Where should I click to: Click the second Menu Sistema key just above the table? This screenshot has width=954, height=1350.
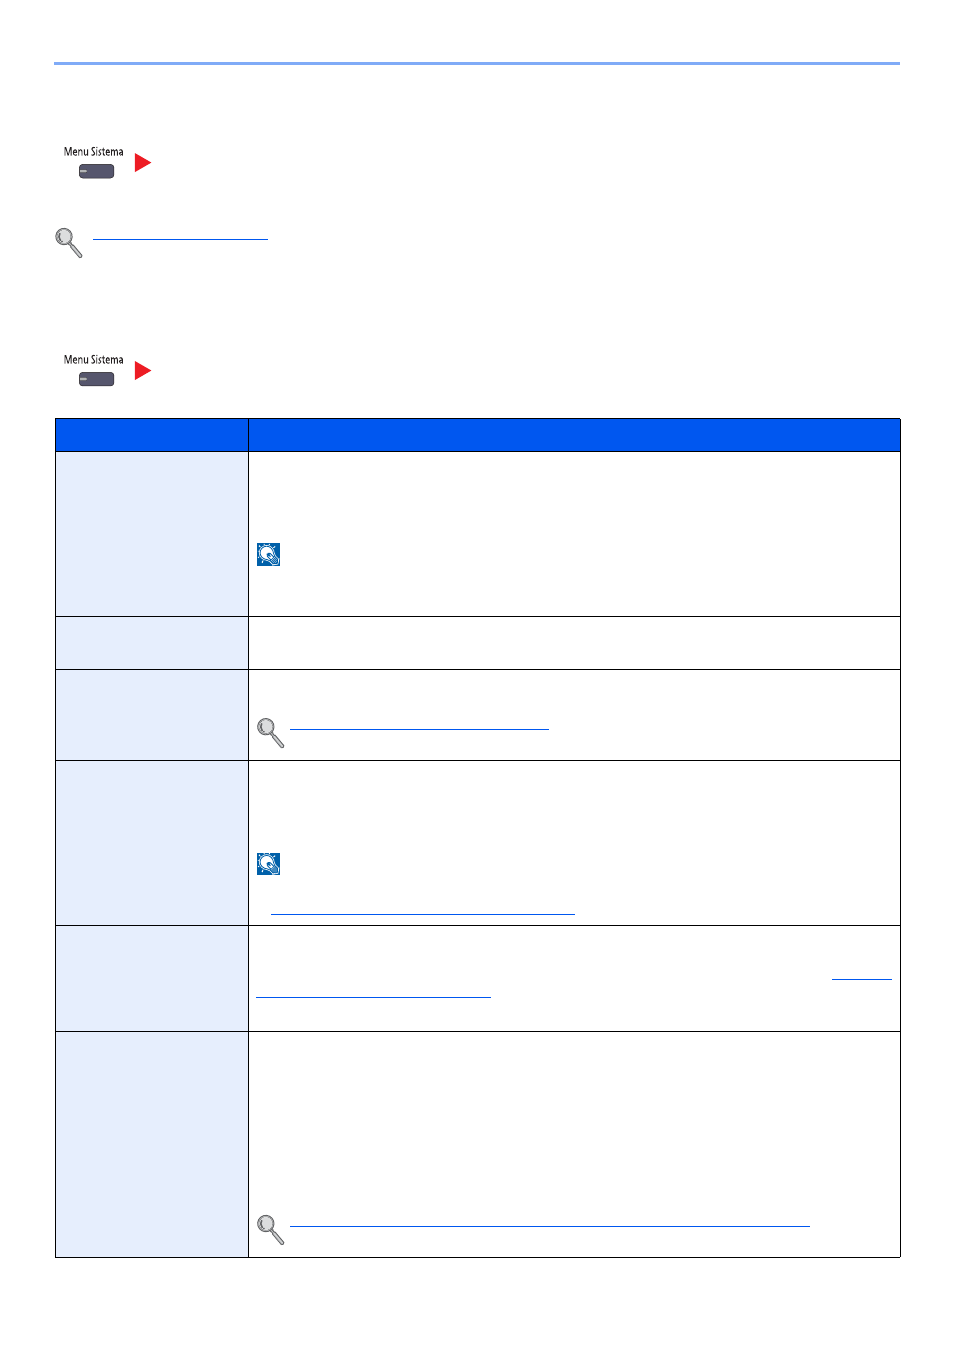pos(96,379)
